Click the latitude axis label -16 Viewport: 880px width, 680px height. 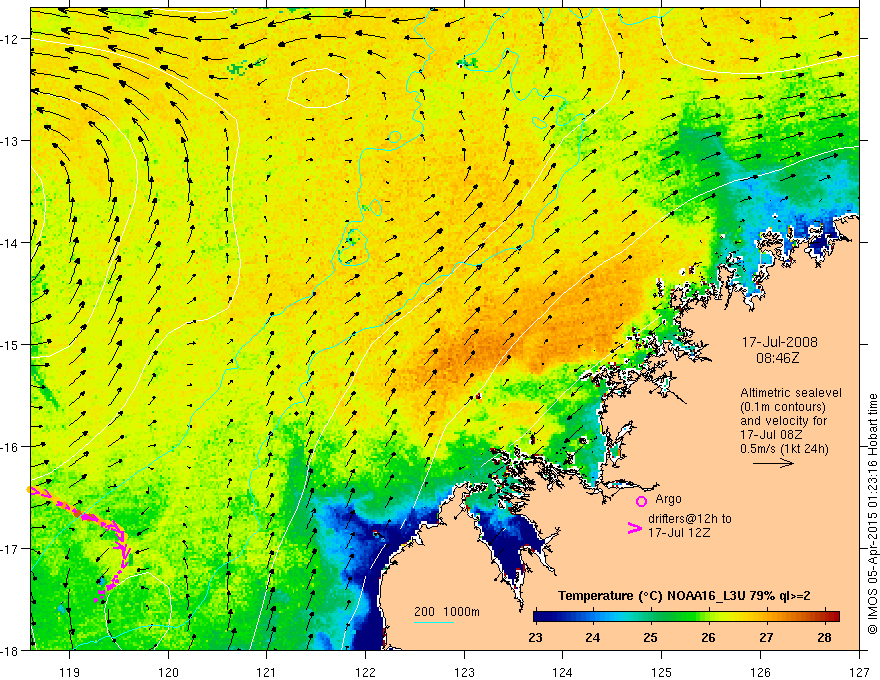tap(9, 447)
